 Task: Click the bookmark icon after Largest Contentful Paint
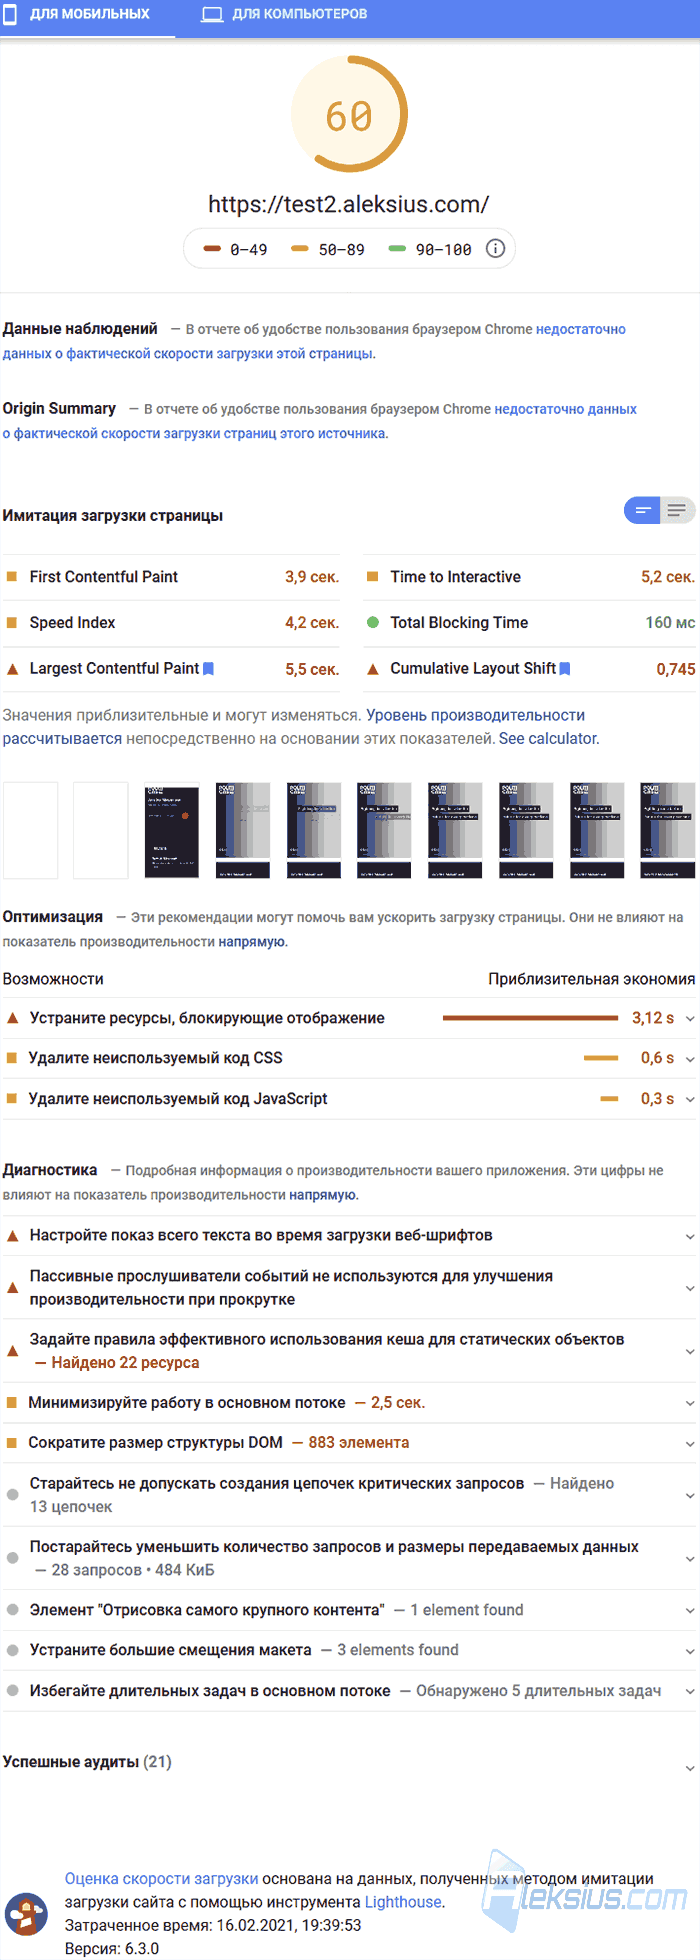click(x=208, y=669)
